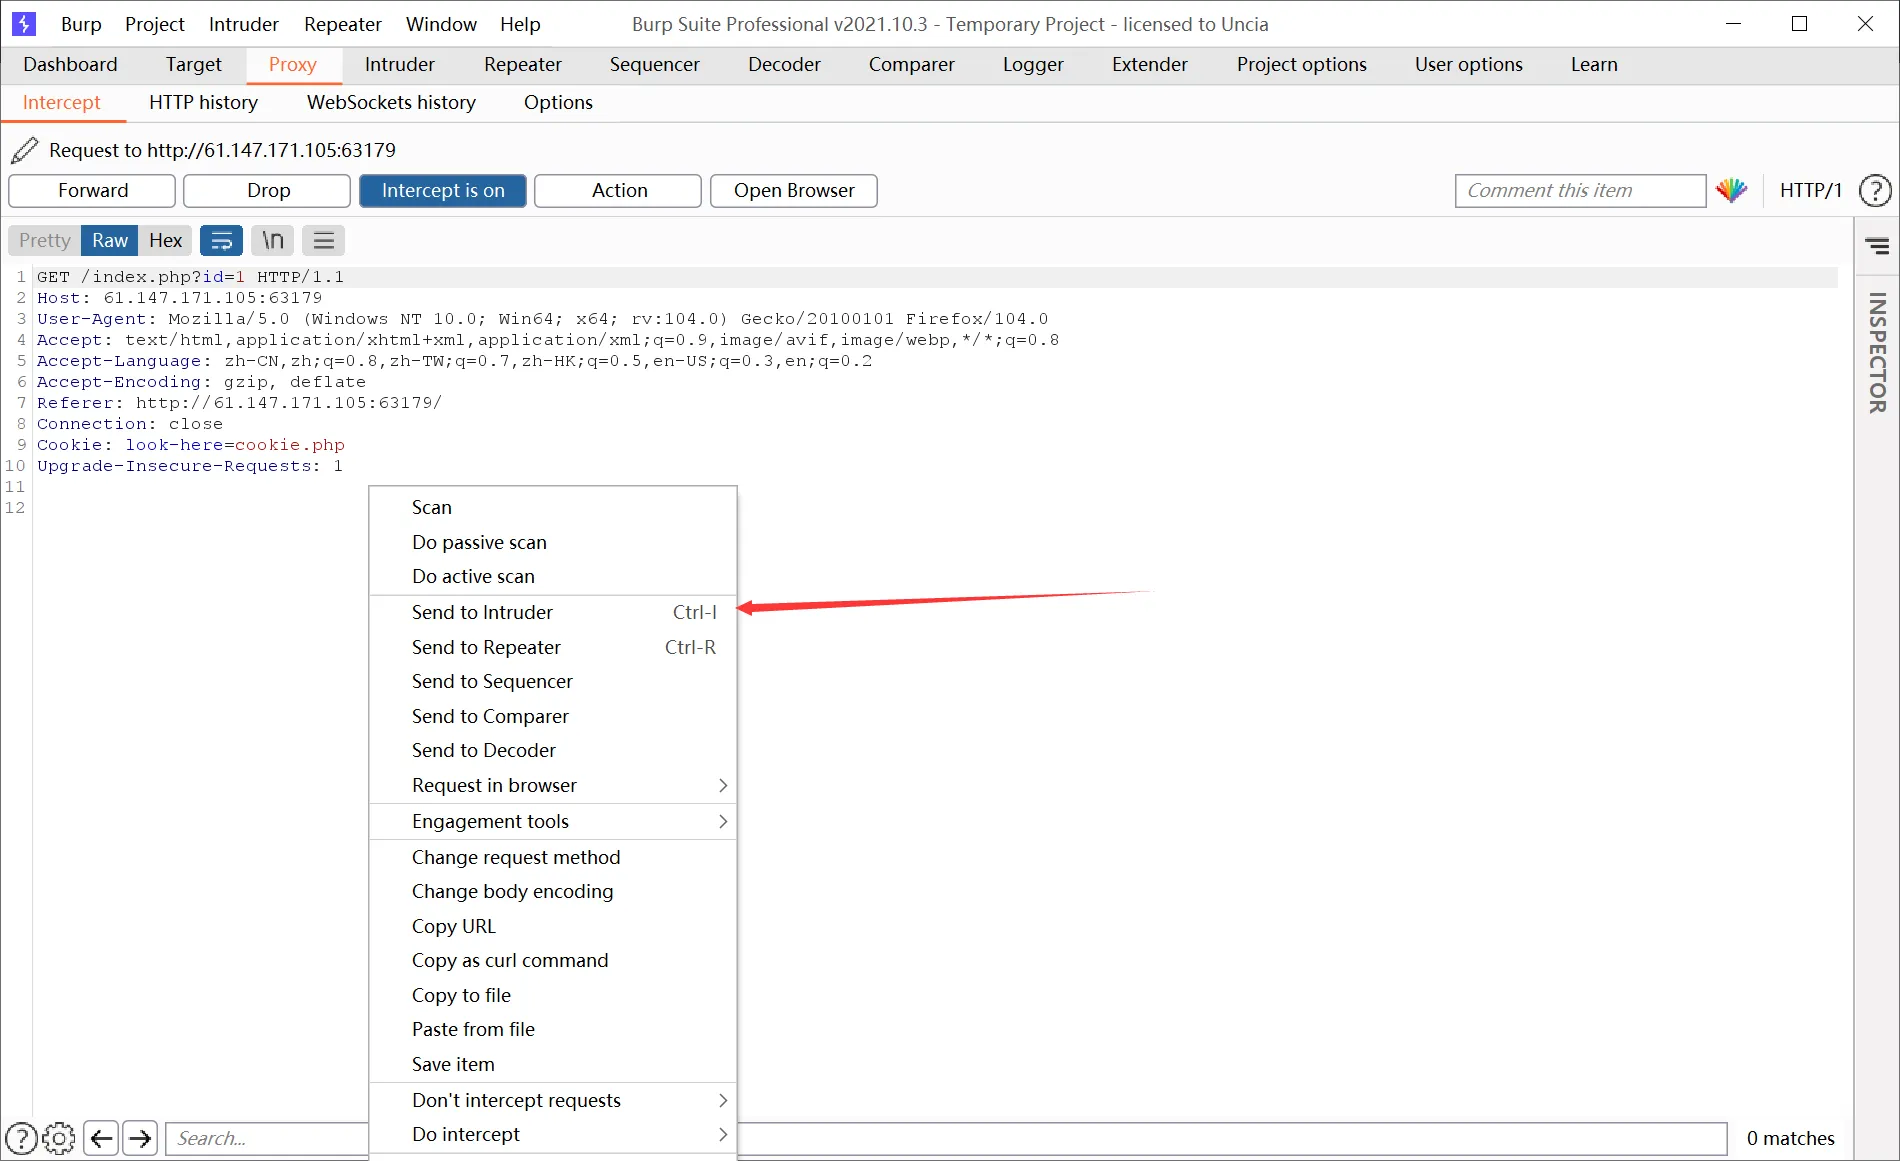Open the Intruder menu in menu bar
1900x1161 pixels.
(244, 24)
